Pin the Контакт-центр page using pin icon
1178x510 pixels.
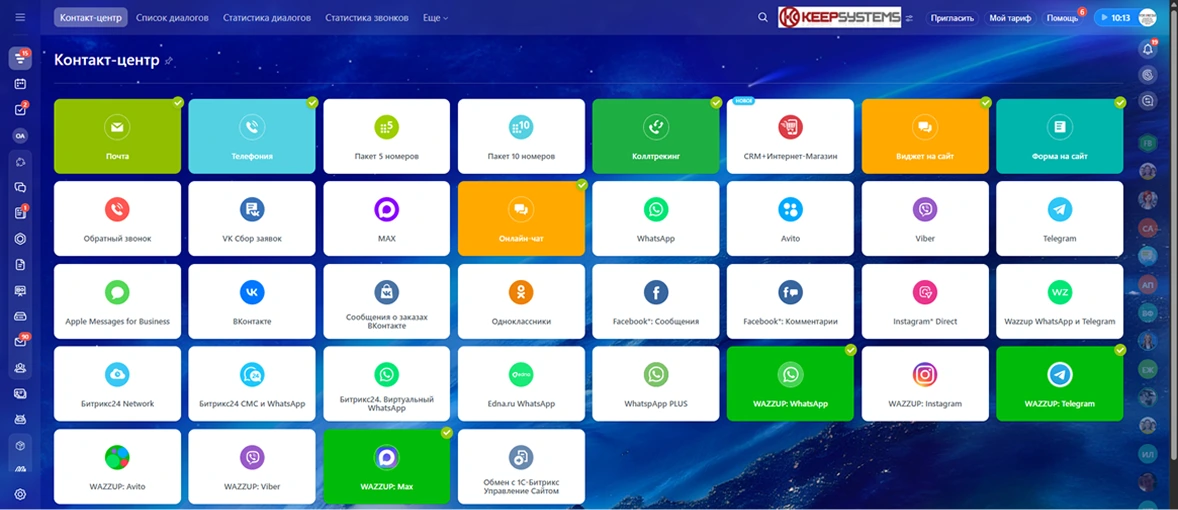[169, 61]
